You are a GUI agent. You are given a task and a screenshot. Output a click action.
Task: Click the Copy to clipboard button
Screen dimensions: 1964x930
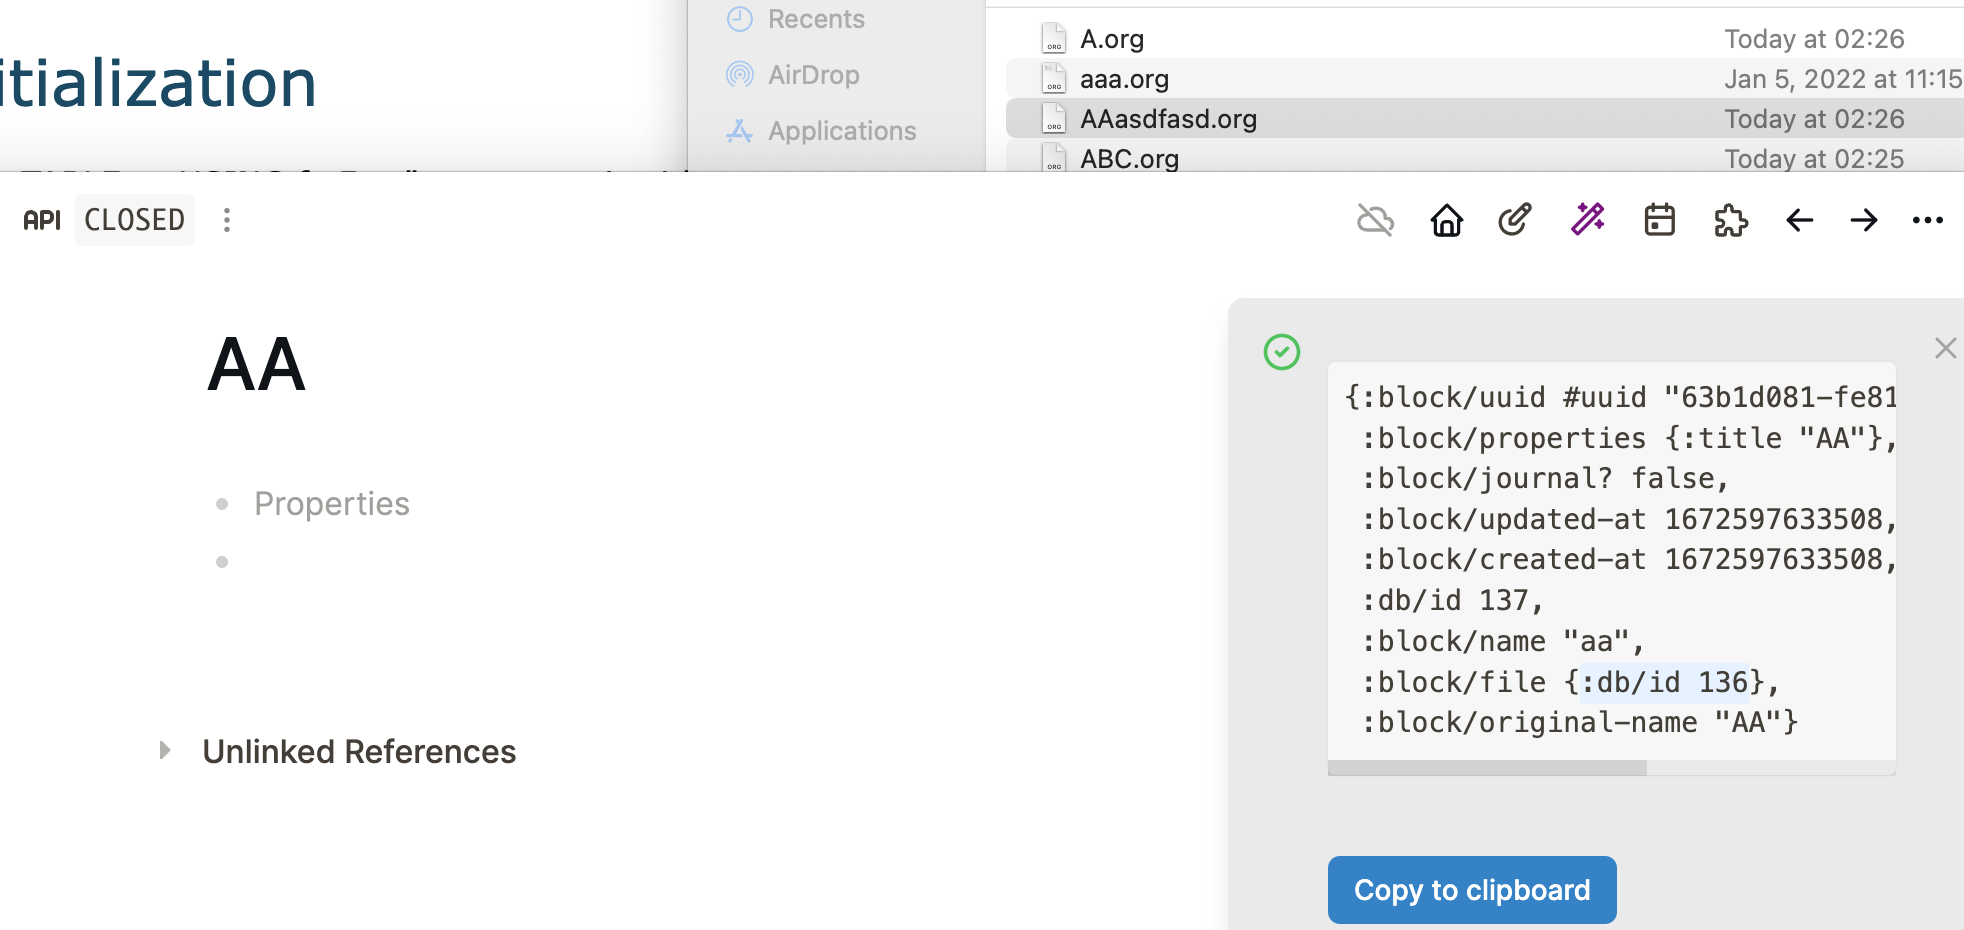pyautogui.click(x=1471, y=889)
